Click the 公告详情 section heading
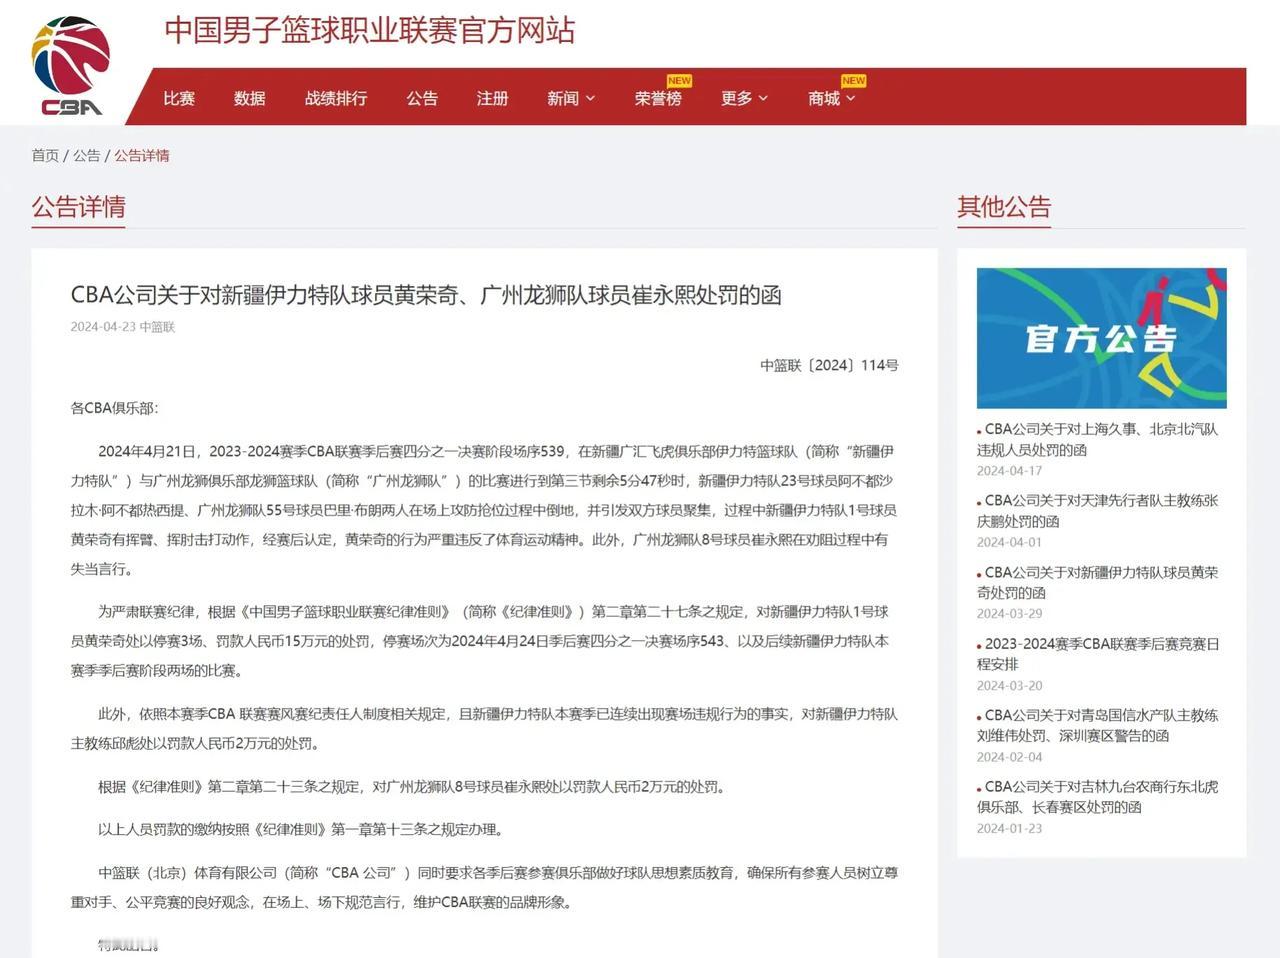The height and width of the screenshot is (958, 1280). [x=78, y=207]
